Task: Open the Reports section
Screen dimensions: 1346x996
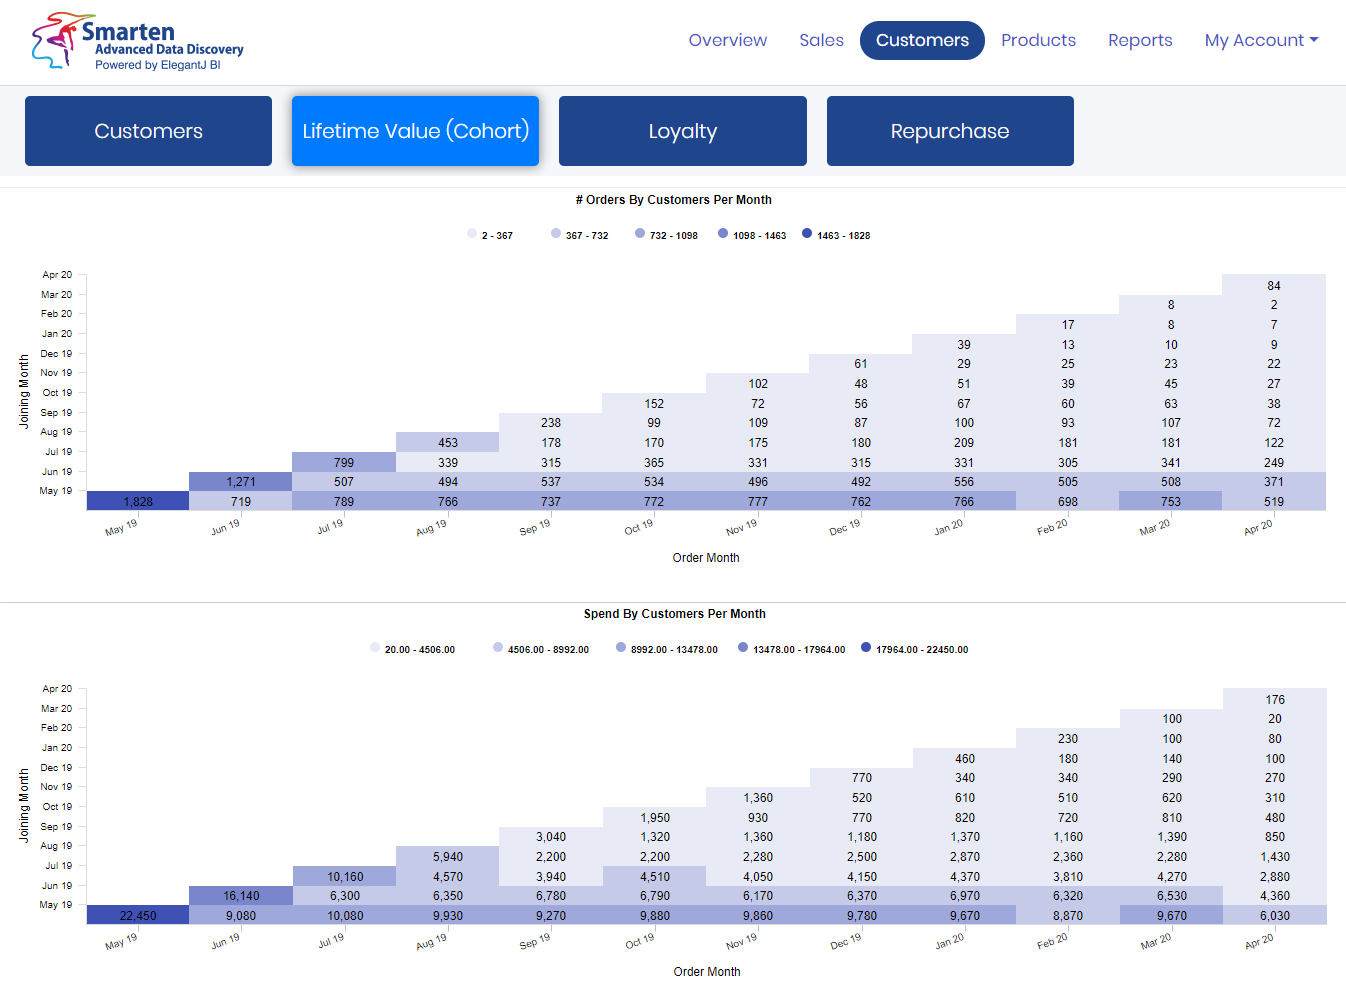Action: (x=1140, y=40)
